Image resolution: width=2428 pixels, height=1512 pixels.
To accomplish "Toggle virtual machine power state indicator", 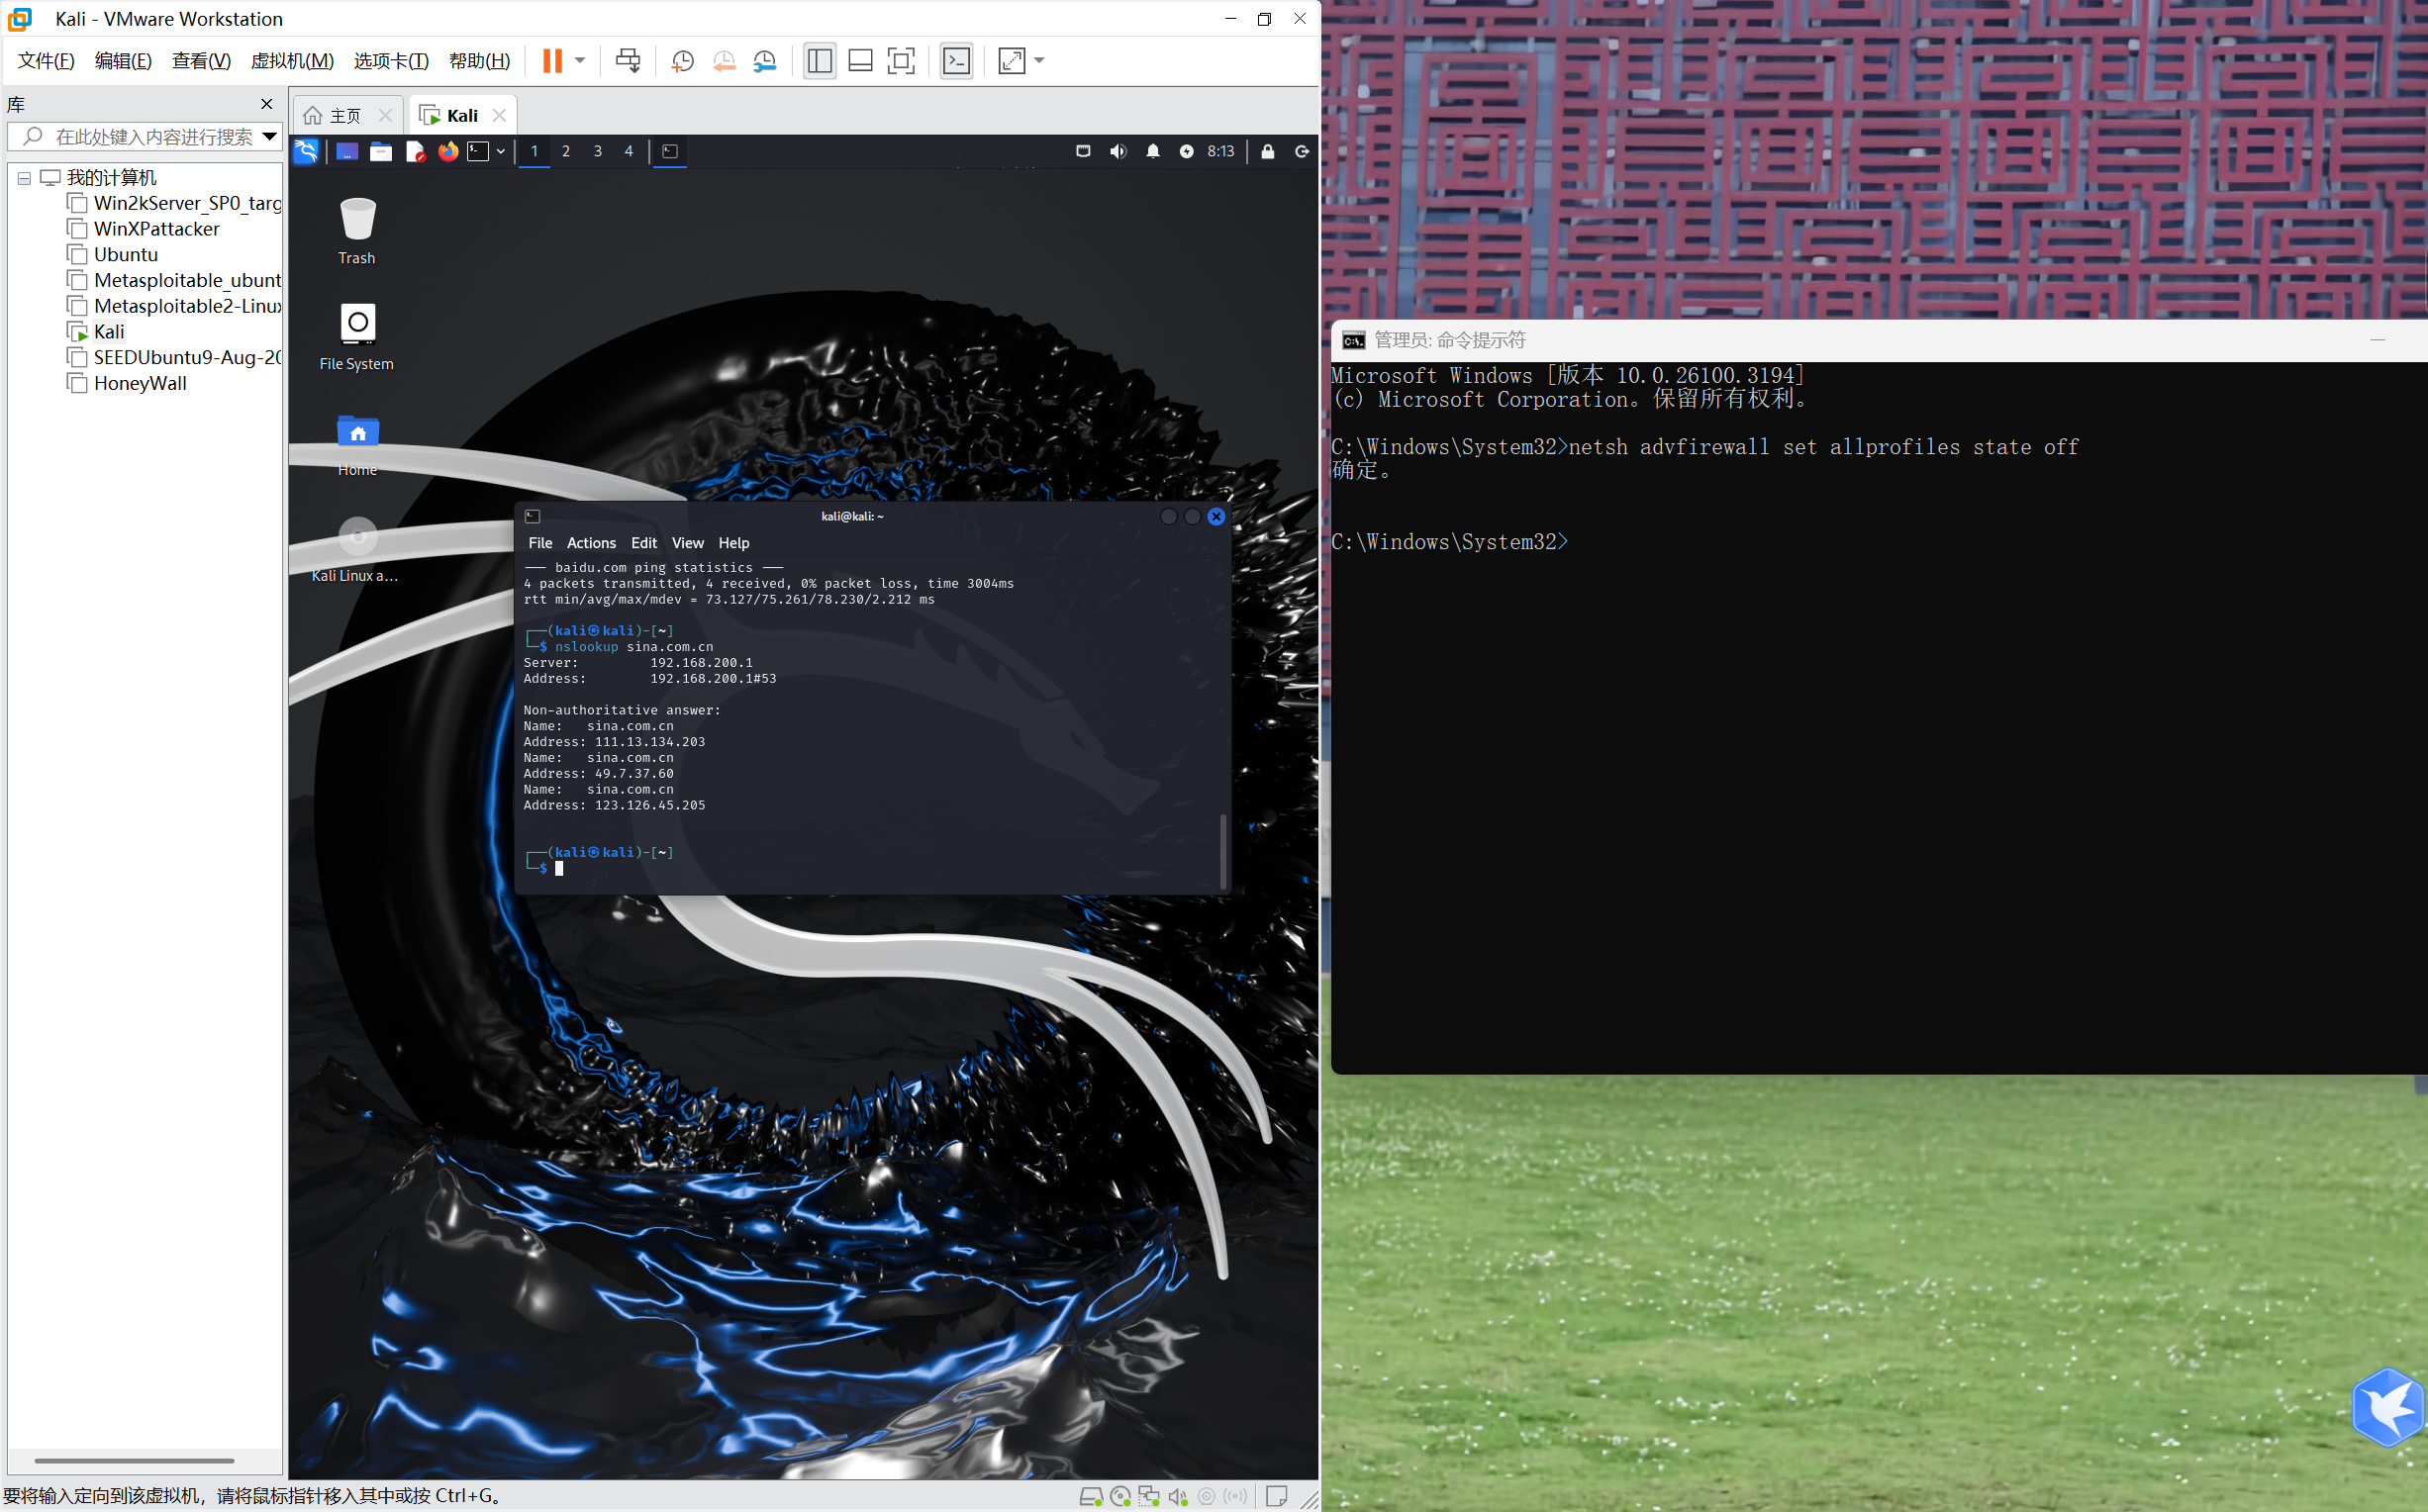I will coord(552,59).
